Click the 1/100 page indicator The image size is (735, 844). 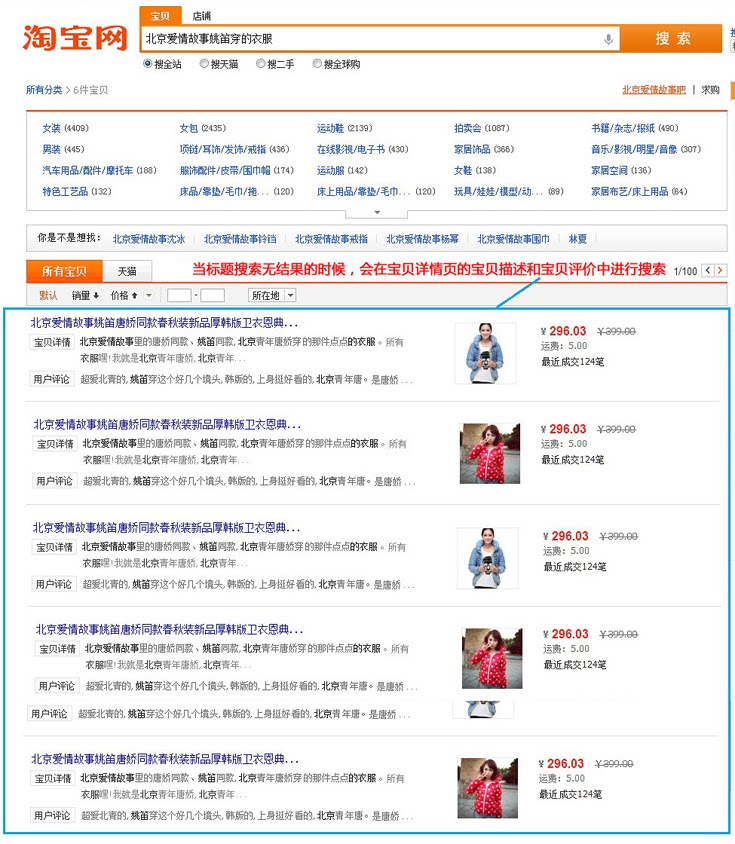(685, 271)
